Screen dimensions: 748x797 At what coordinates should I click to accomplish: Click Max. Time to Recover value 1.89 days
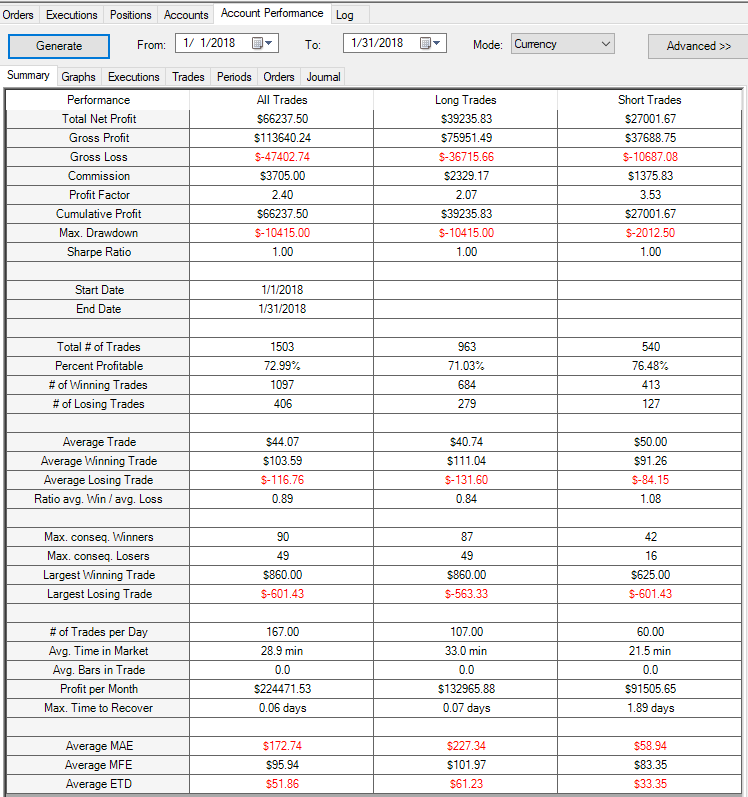tap(650, 708)
